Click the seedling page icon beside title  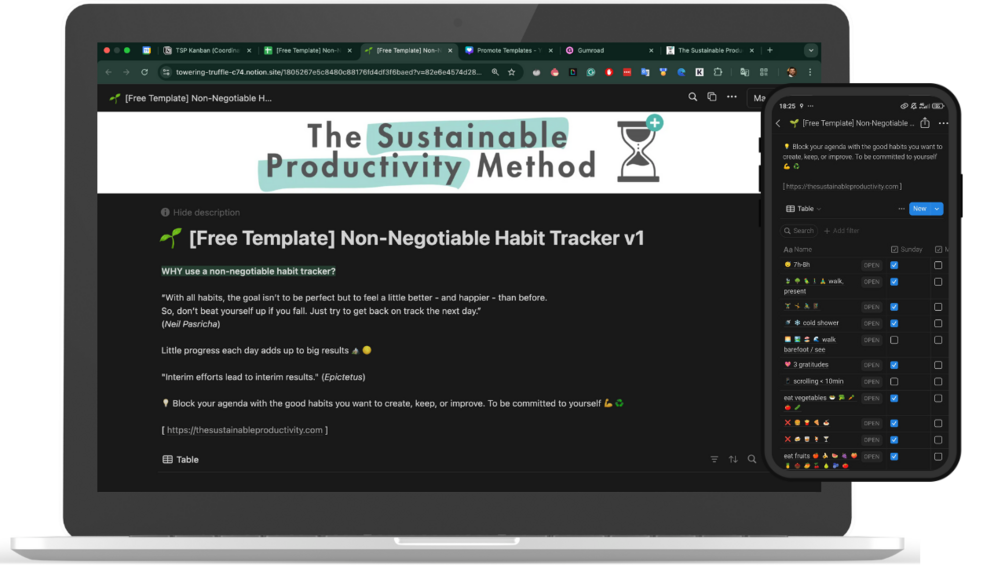click(x=170, y=238)
